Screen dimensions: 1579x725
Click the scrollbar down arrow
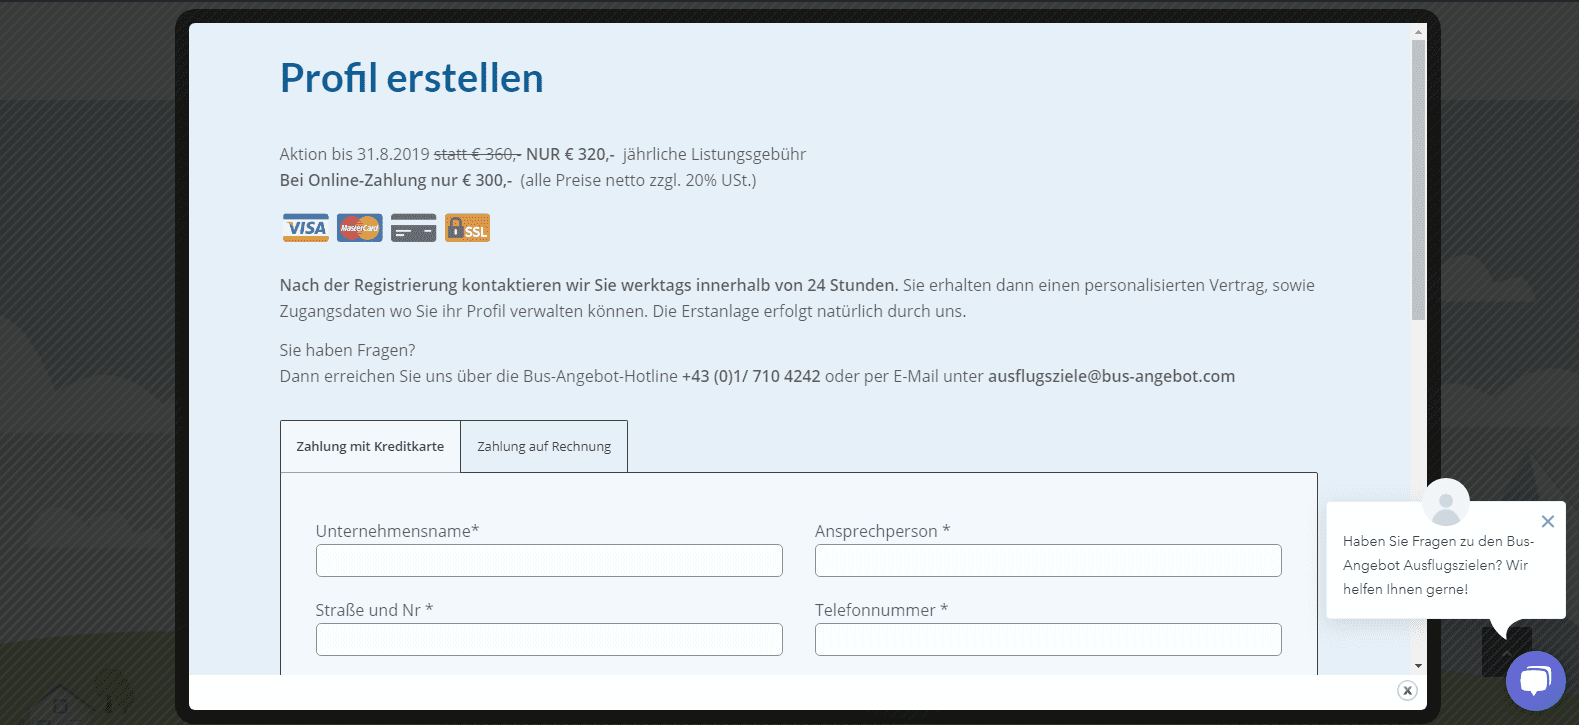tap(1418, 666)
